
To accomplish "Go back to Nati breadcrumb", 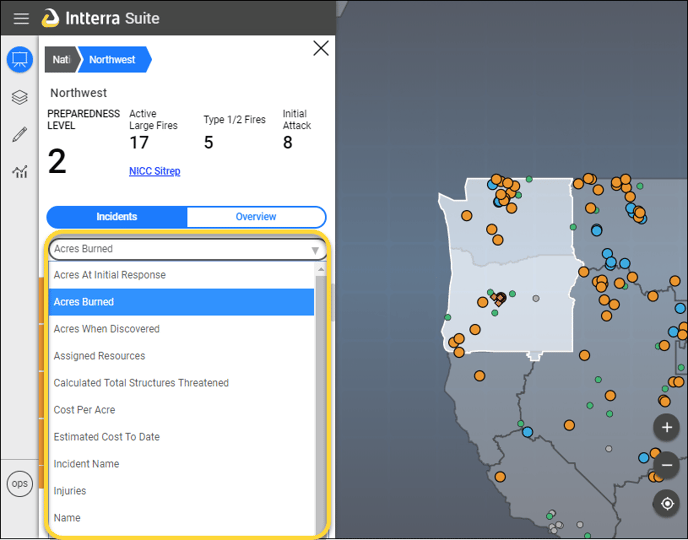I will (x=61, y=60).
